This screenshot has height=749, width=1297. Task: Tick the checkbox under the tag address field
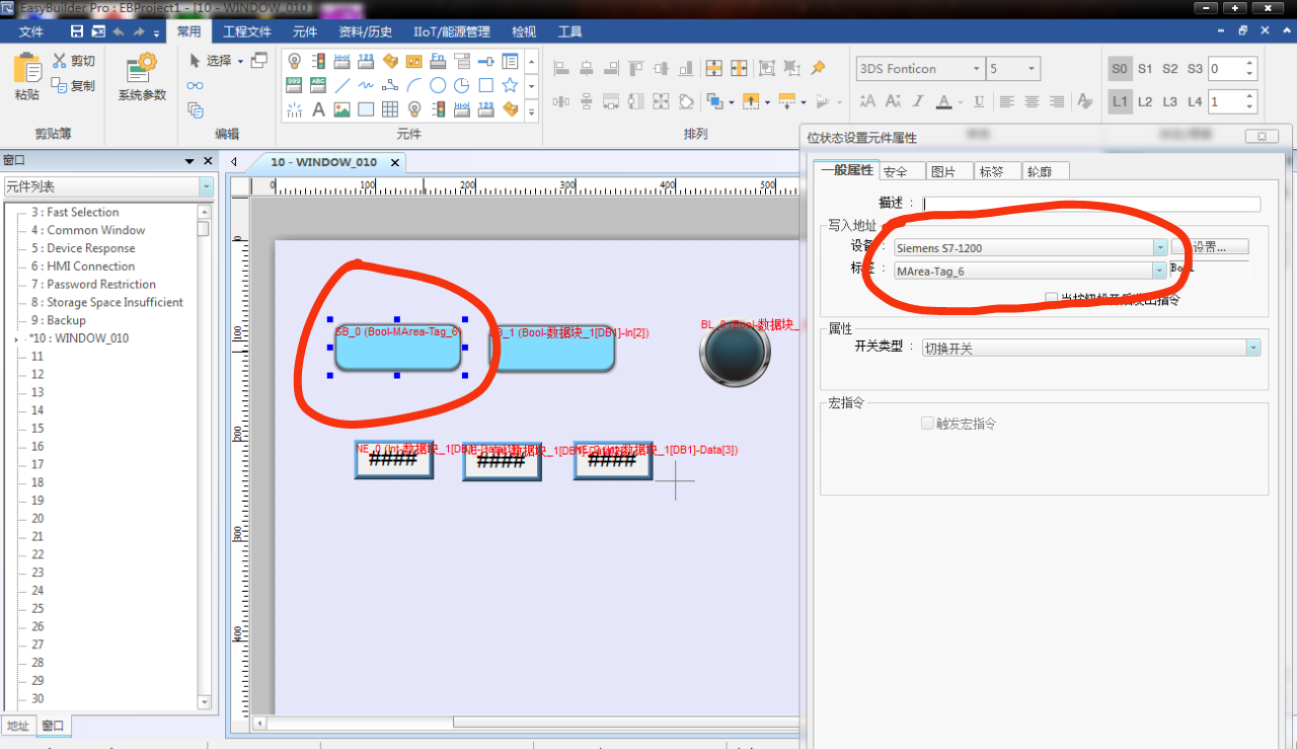coord(1051,298)
